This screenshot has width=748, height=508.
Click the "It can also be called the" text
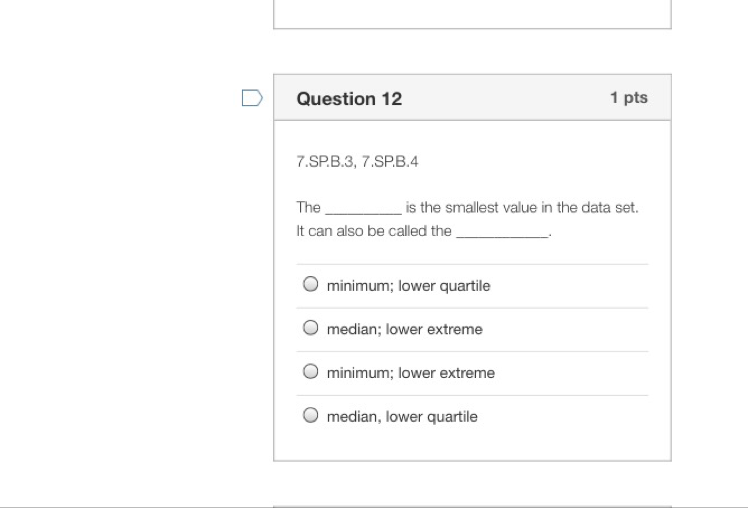[x=373, y=231]
